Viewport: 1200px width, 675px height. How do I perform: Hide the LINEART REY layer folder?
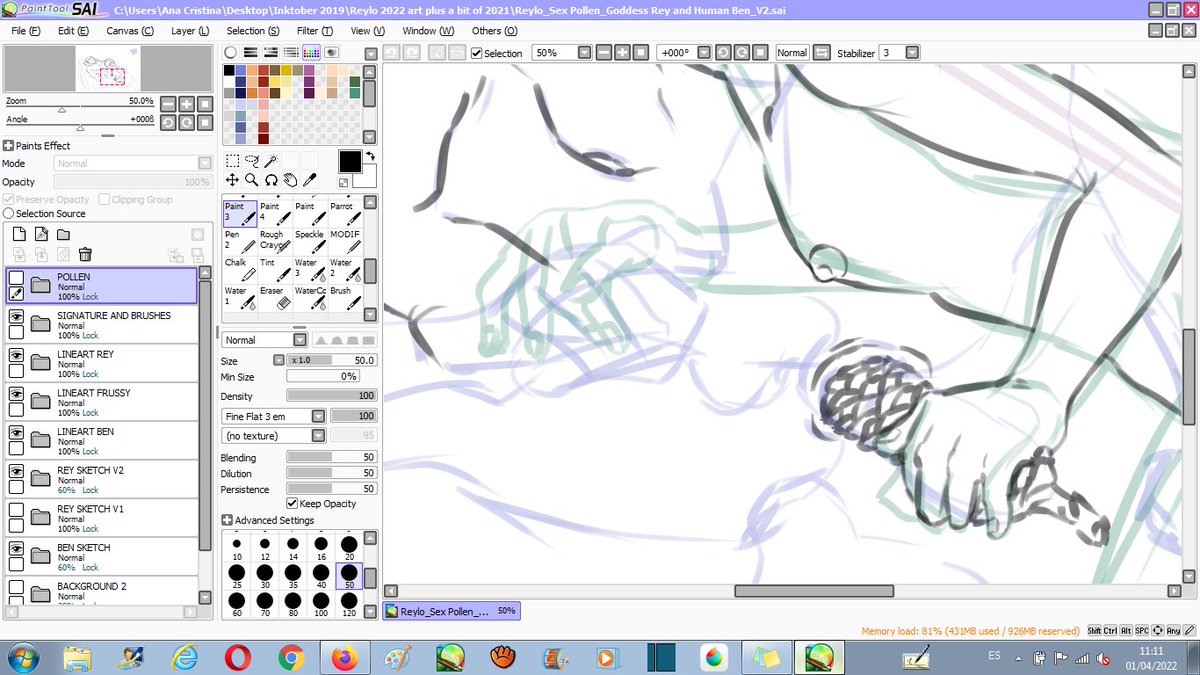click(16, 355)
